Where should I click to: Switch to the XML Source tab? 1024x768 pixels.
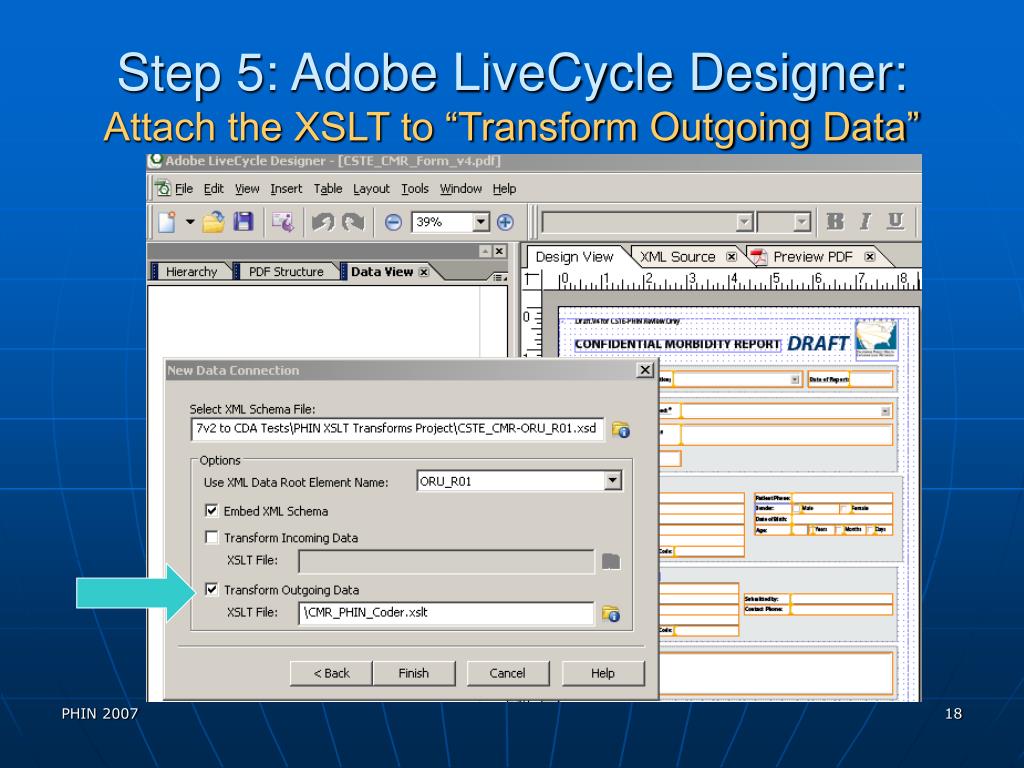[x=677, y=257]
